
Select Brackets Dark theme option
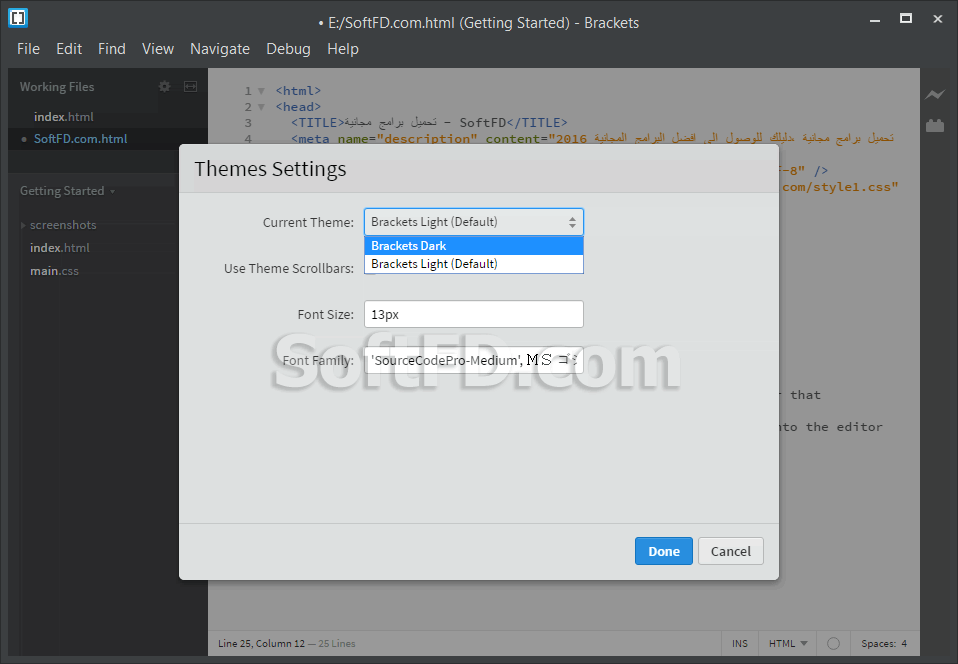474,246
